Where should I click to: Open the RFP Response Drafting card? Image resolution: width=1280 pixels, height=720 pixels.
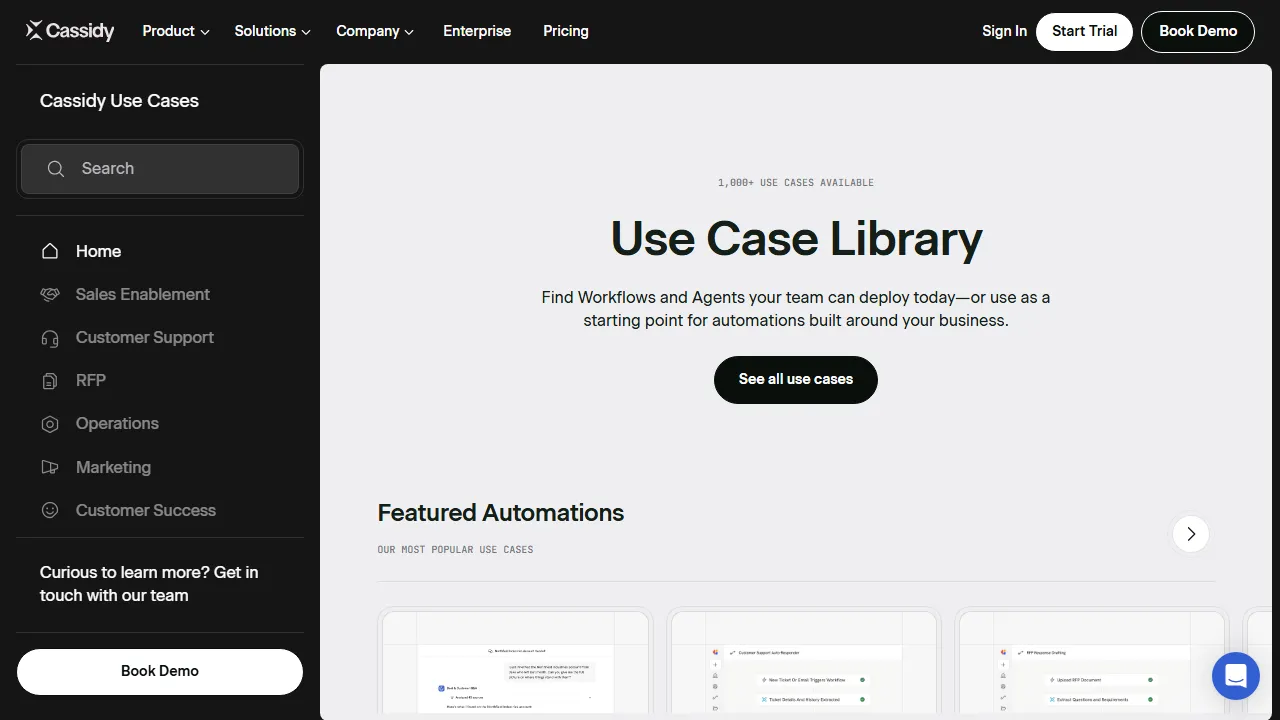tap(1092, 663)
